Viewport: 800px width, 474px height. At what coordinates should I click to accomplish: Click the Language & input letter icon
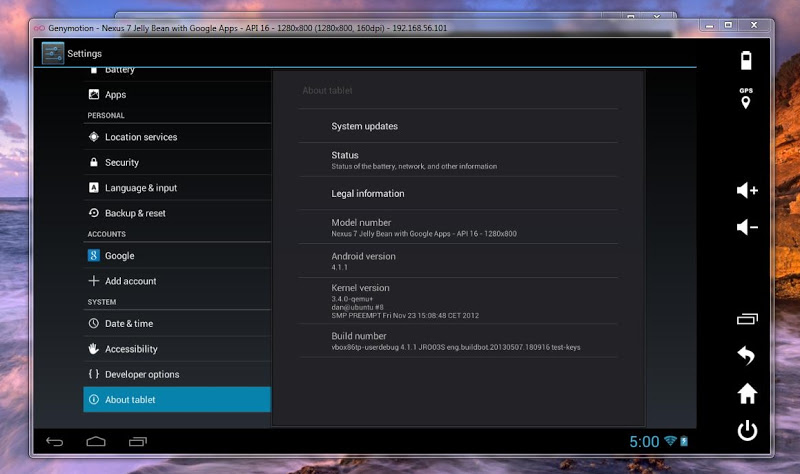tap(94, 188)
